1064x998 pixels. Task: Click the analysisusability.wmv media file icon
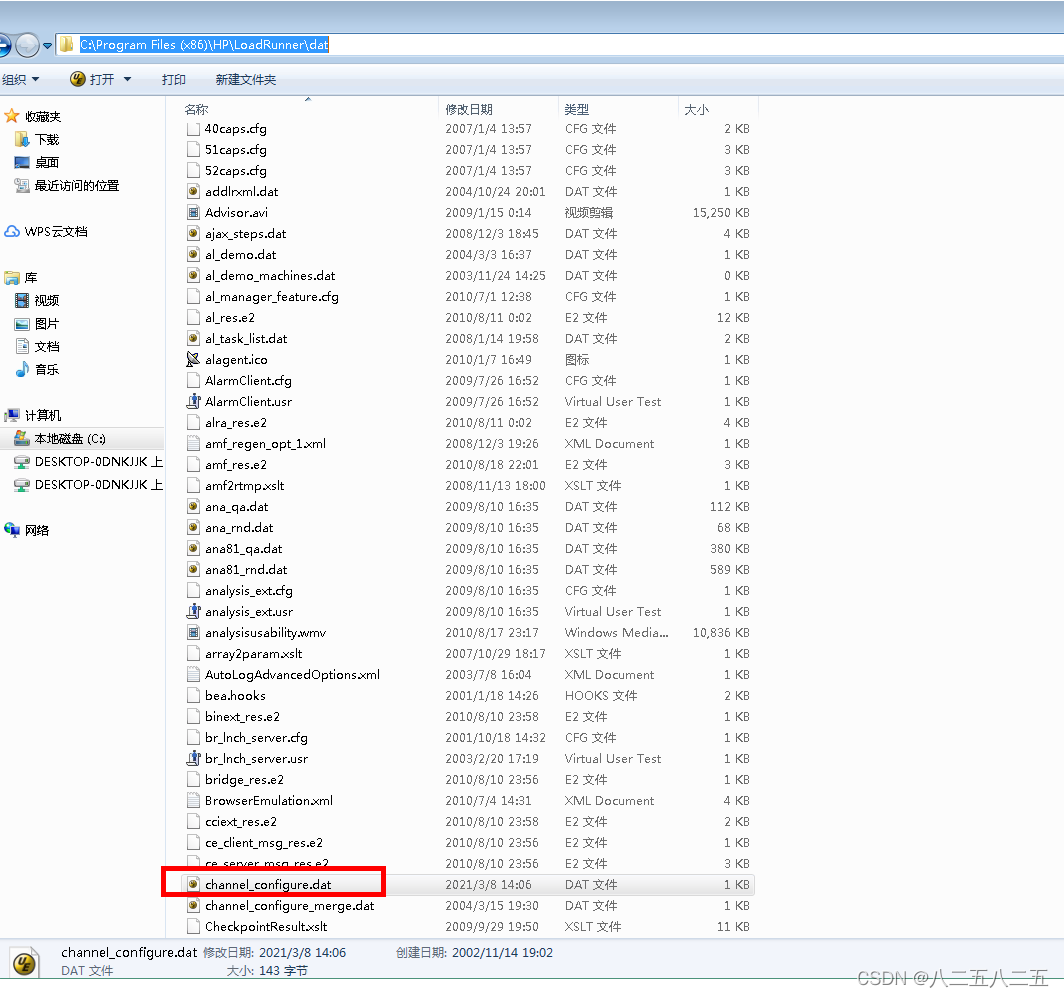pos(194,633)
